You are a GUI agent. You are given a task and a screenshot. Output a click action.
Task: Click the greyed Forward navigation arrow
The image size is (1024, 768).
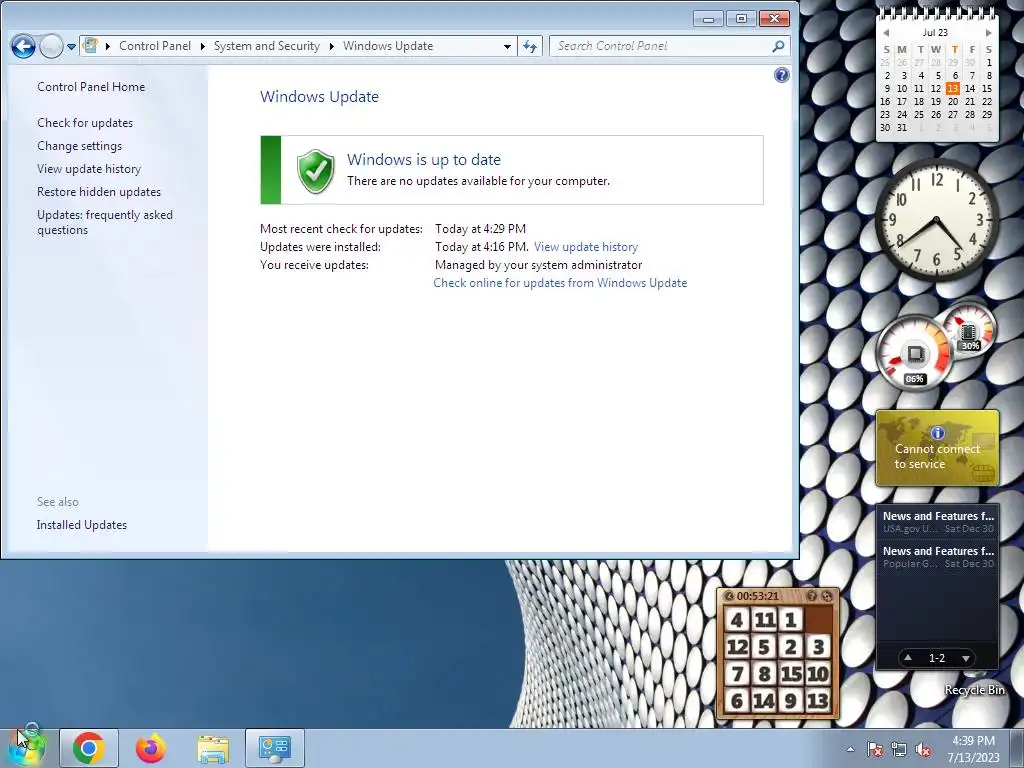click(x=51, y=46)
